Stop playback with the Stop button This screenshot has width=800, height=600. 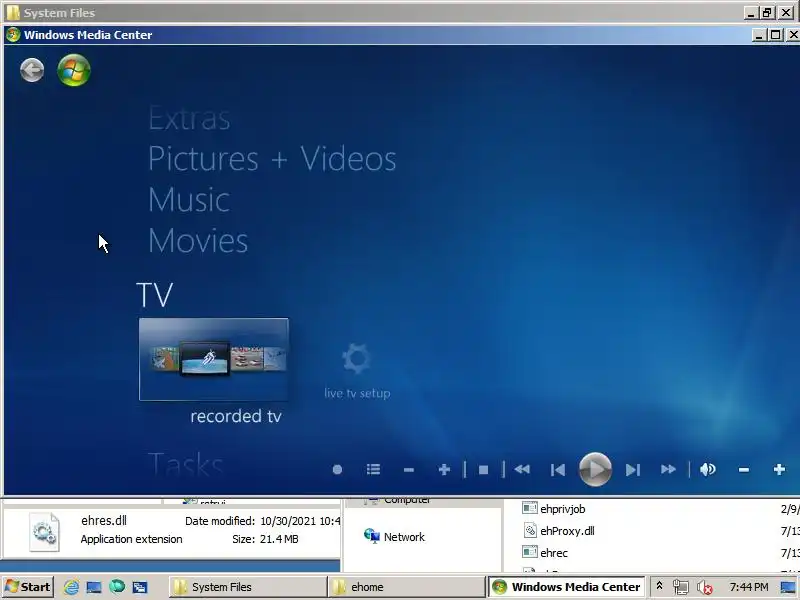(x=484, y=470)
